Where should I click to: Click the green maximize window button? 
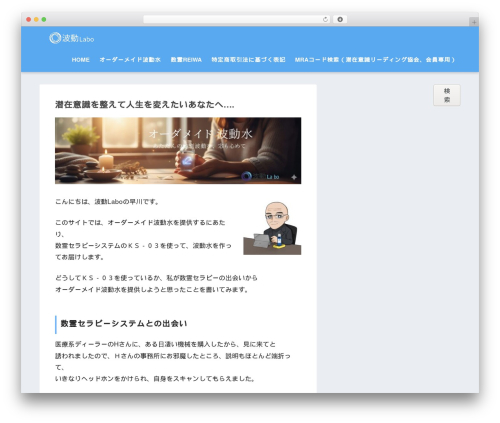point(44,20)
